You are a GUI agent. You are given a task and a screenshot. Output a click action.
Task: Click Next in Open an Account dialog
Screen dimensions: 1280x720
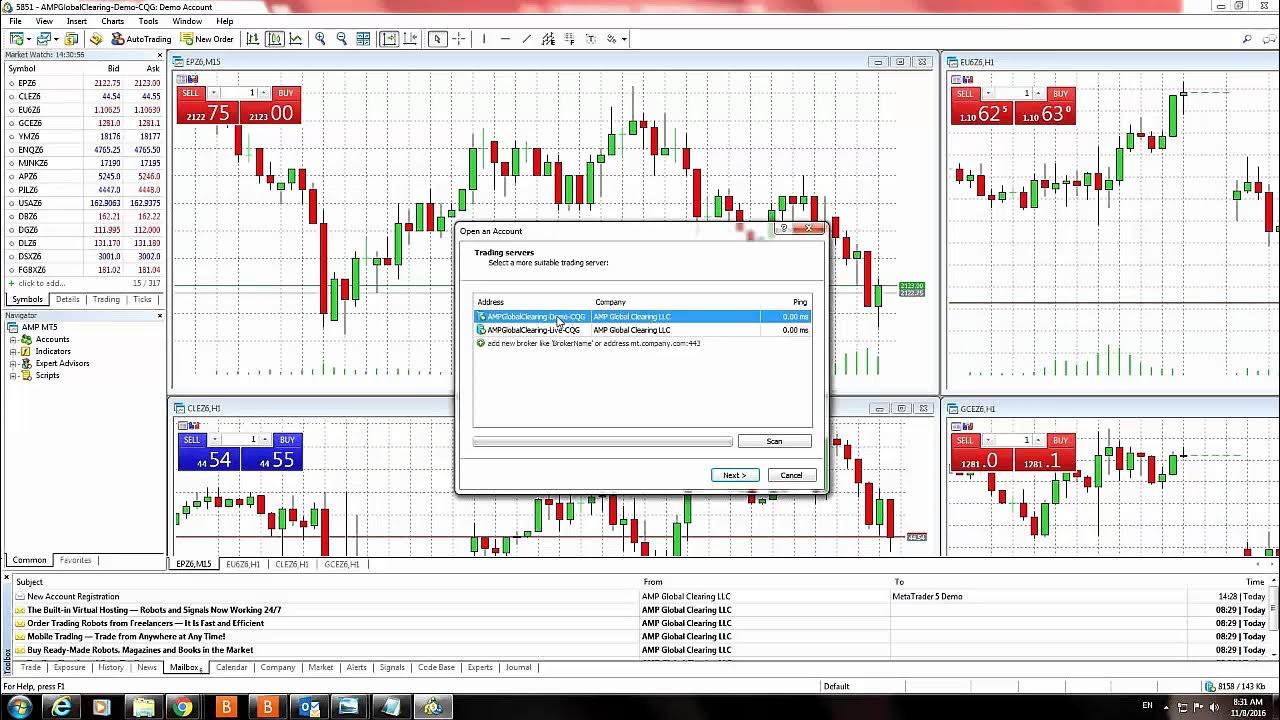[735, 475]
